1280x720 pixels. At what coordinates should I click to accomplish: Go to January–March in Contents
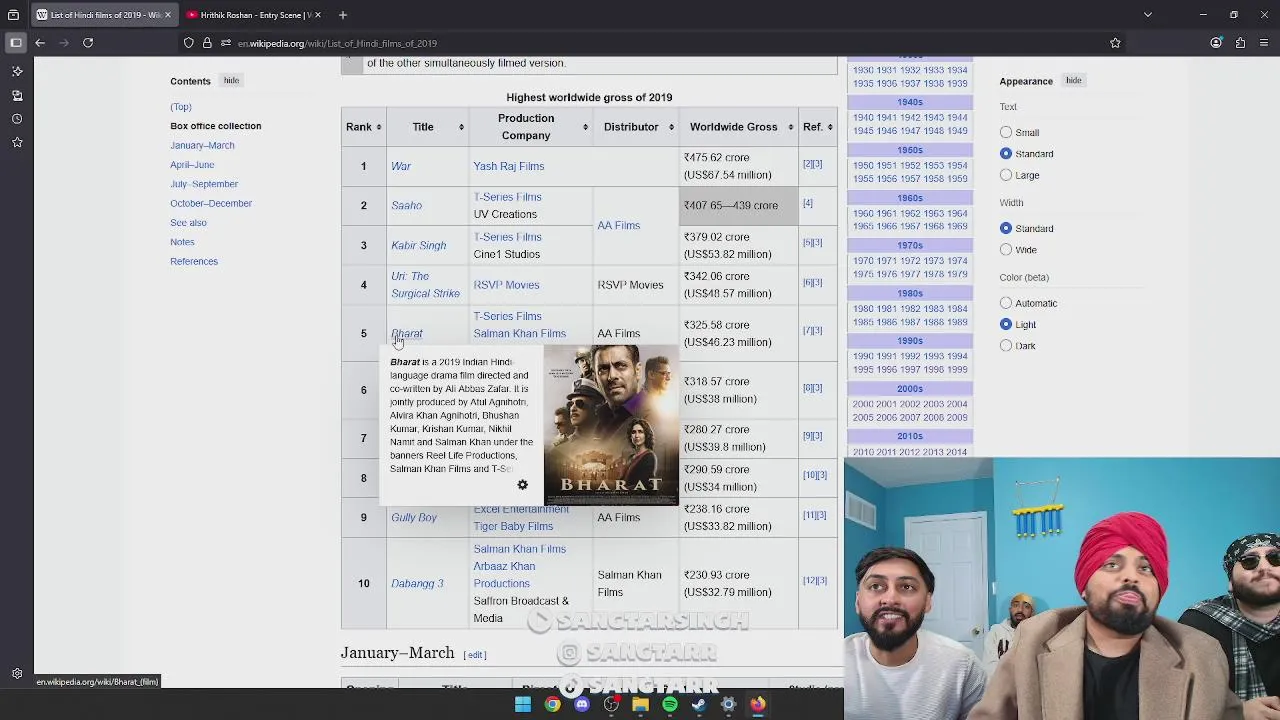click(x=202, y=145)
